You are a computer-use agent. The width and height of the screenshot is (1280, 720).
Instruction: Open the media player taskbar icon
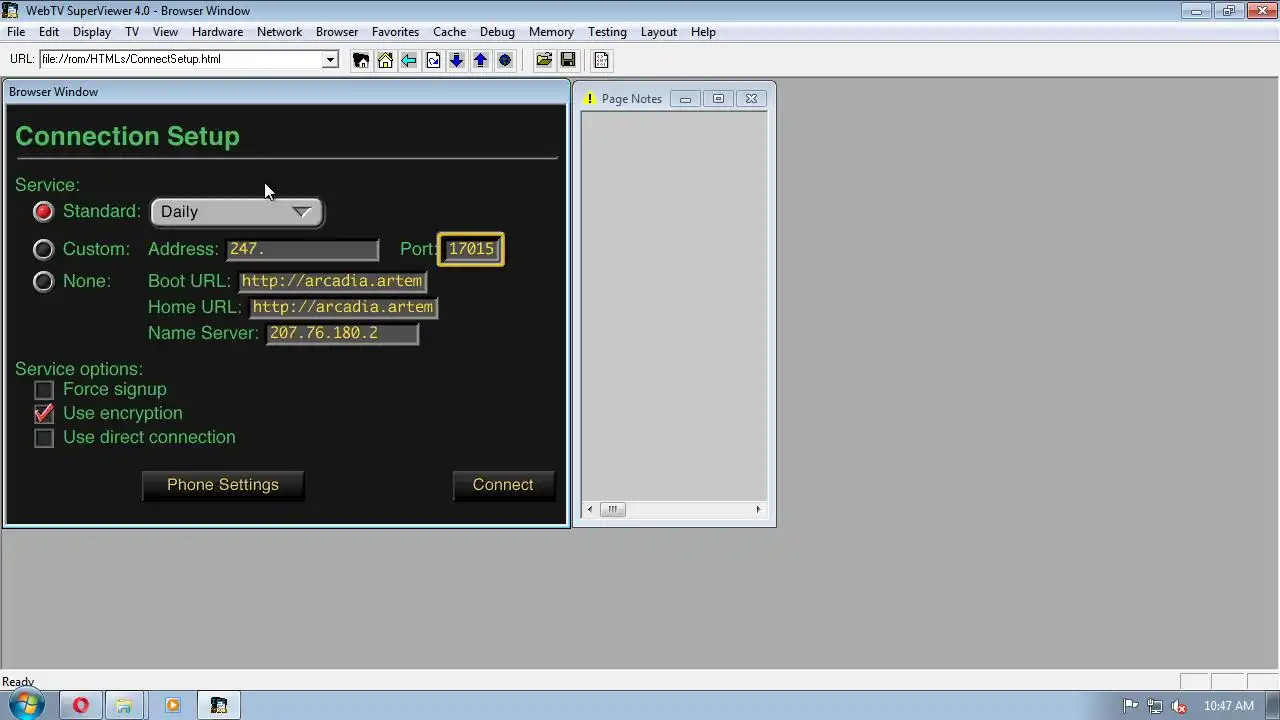[172, 705]
